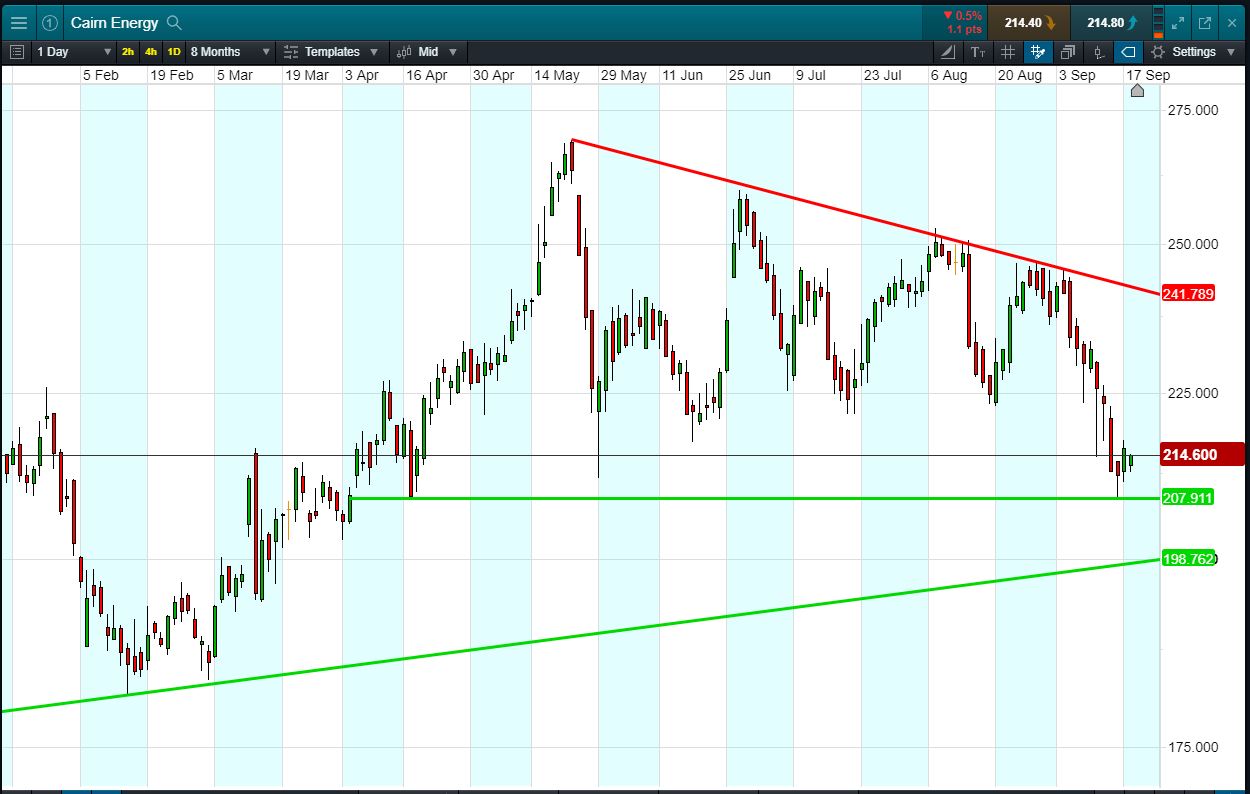Click the 14 May date label
The width and height of the screenshot is (1250, 794).
point(557,75)
